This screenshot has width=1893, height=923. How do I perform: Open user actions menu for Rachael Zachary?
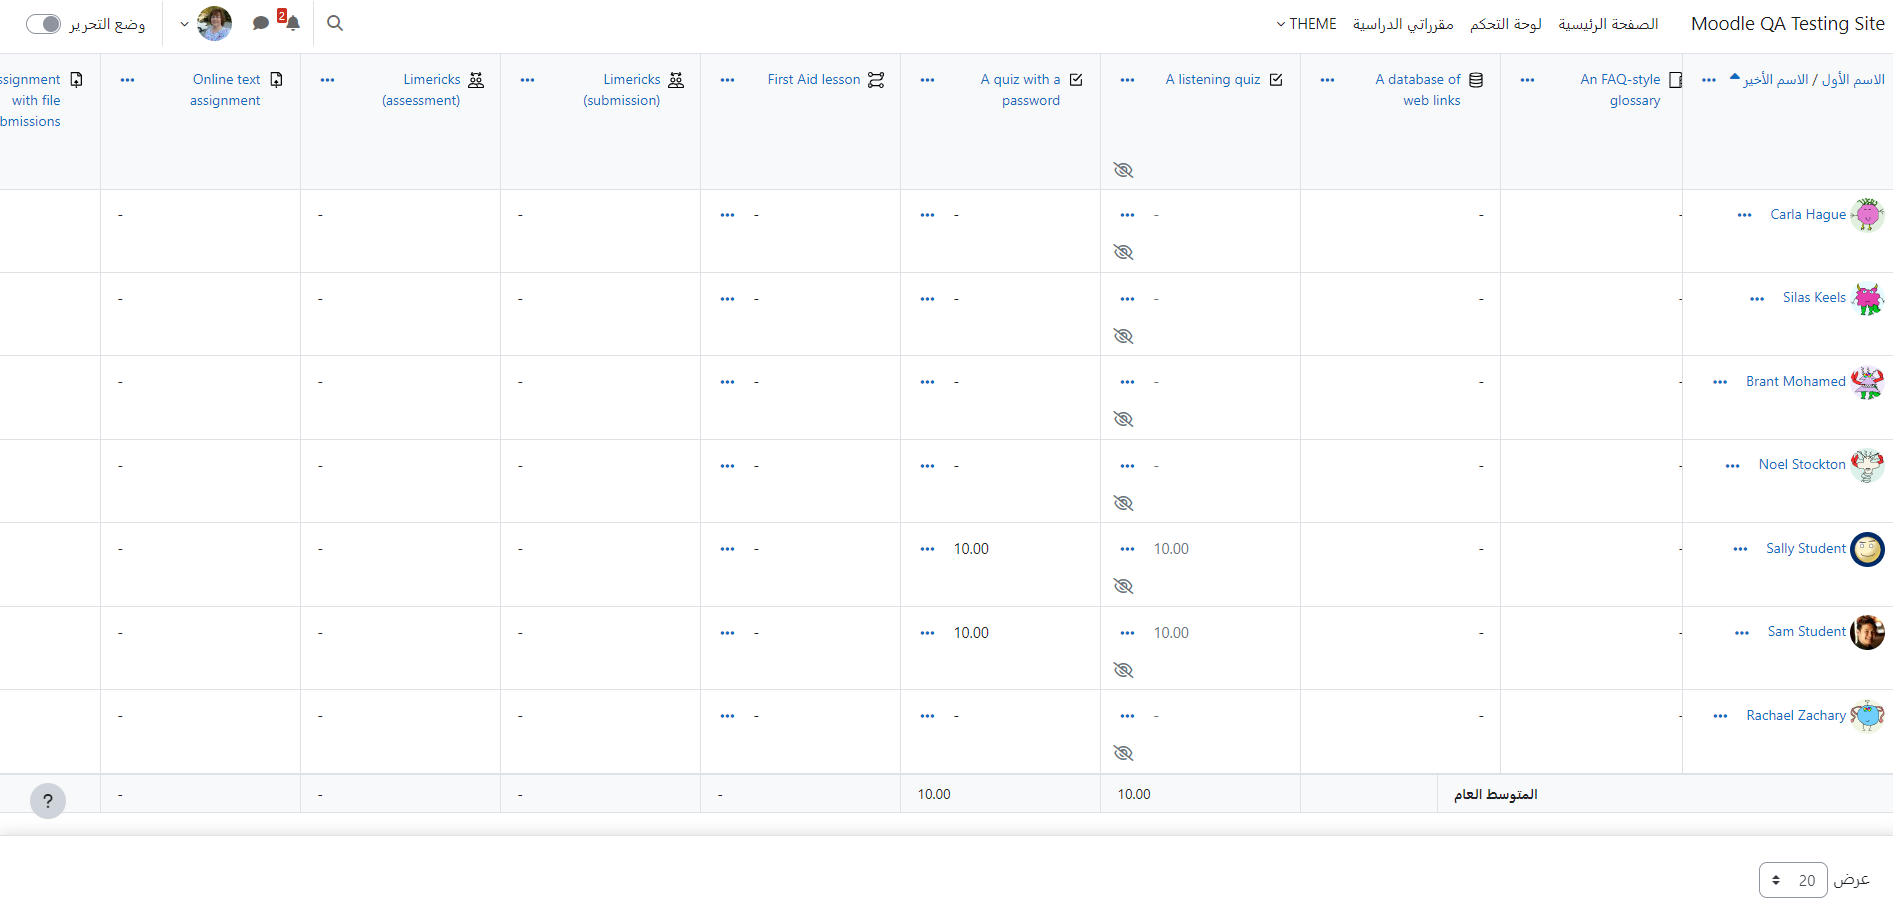click(x=1720, y=717)
